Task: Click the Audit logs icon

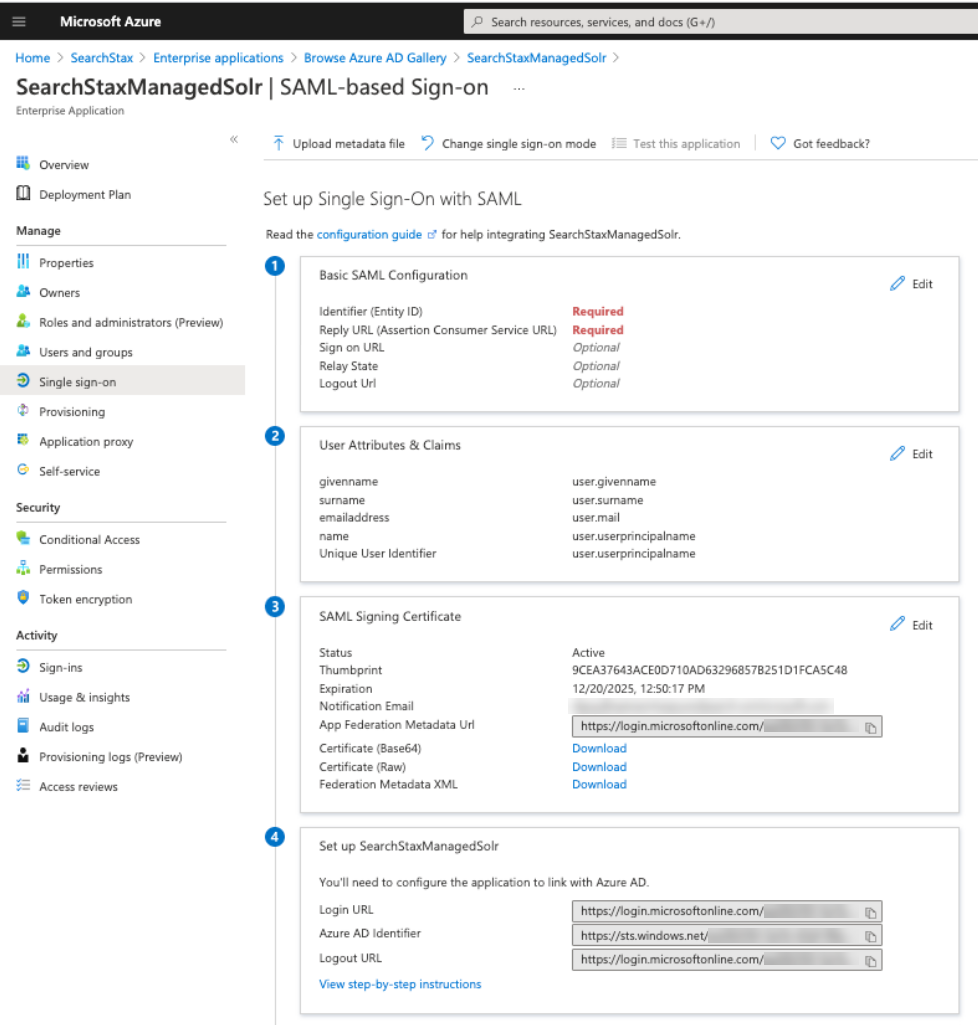Action: click(23, 726)
